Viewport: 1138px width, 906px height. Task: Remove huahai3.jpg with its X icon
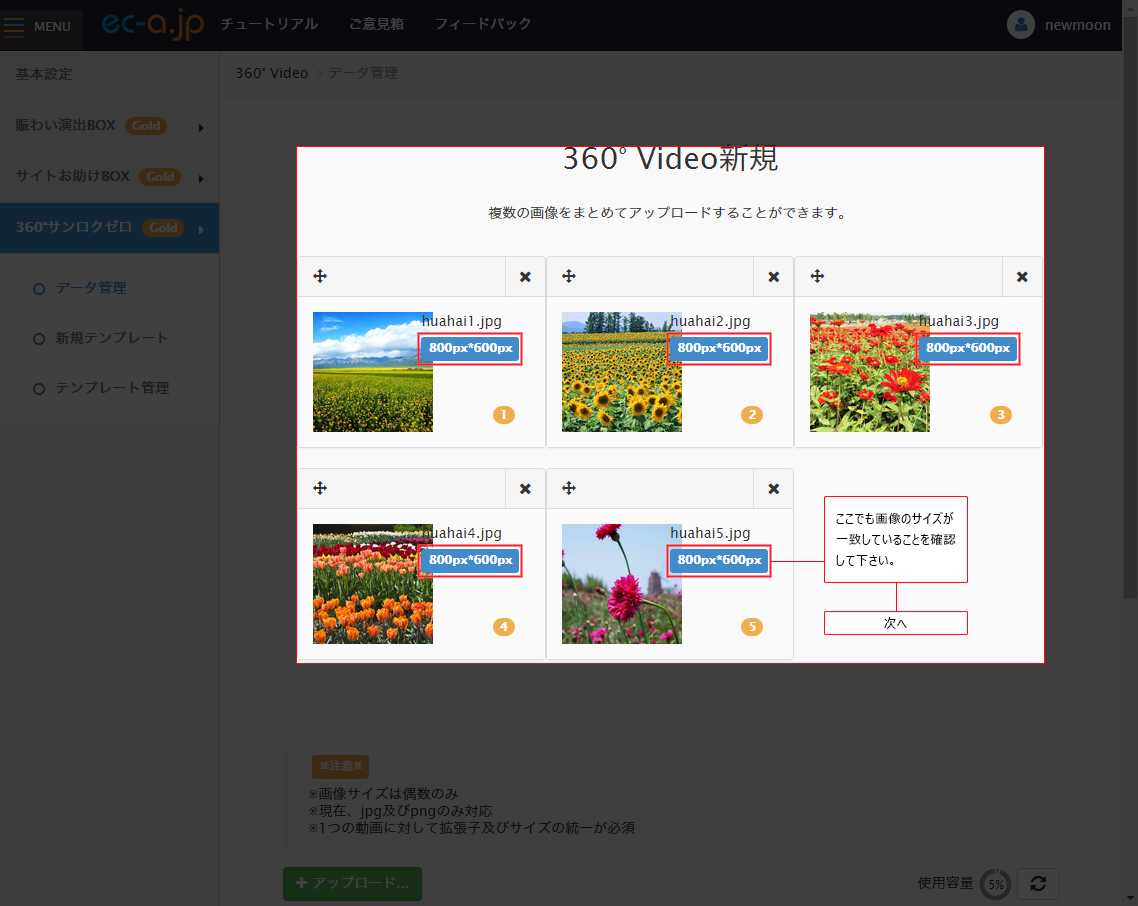click(1022, 277)
